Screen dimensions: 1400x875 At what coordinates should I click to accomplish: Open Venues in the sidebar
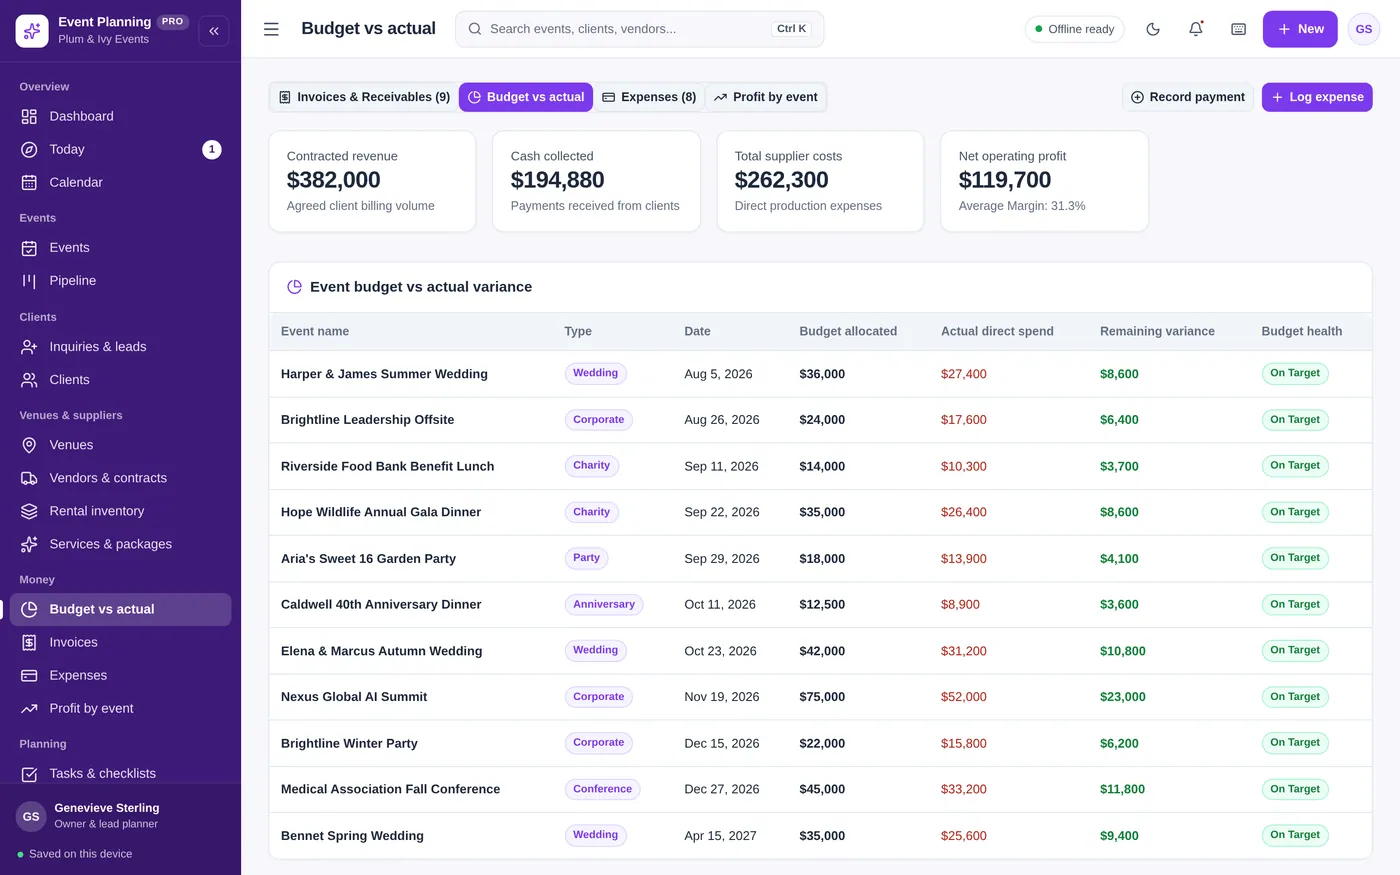[x=120, y=445]
